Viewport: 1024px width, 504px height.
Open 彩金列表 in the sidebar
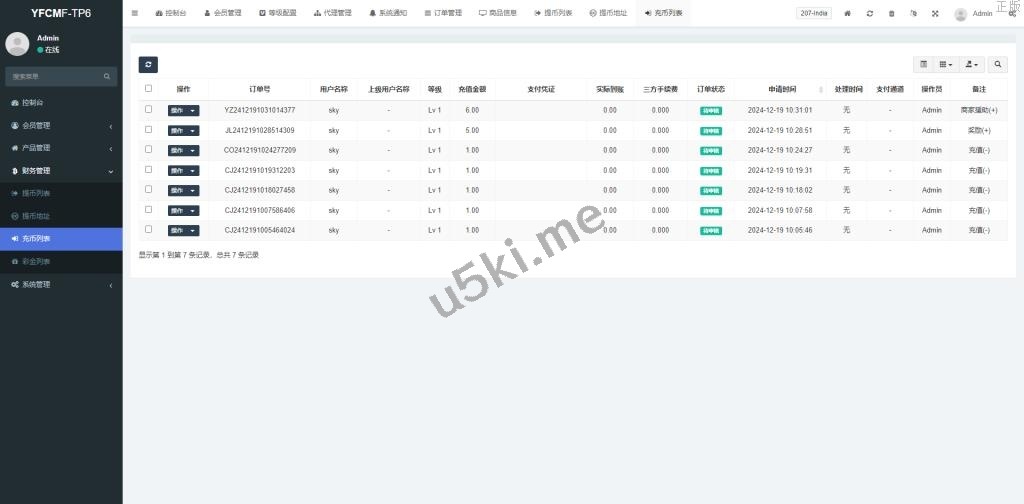36,261
